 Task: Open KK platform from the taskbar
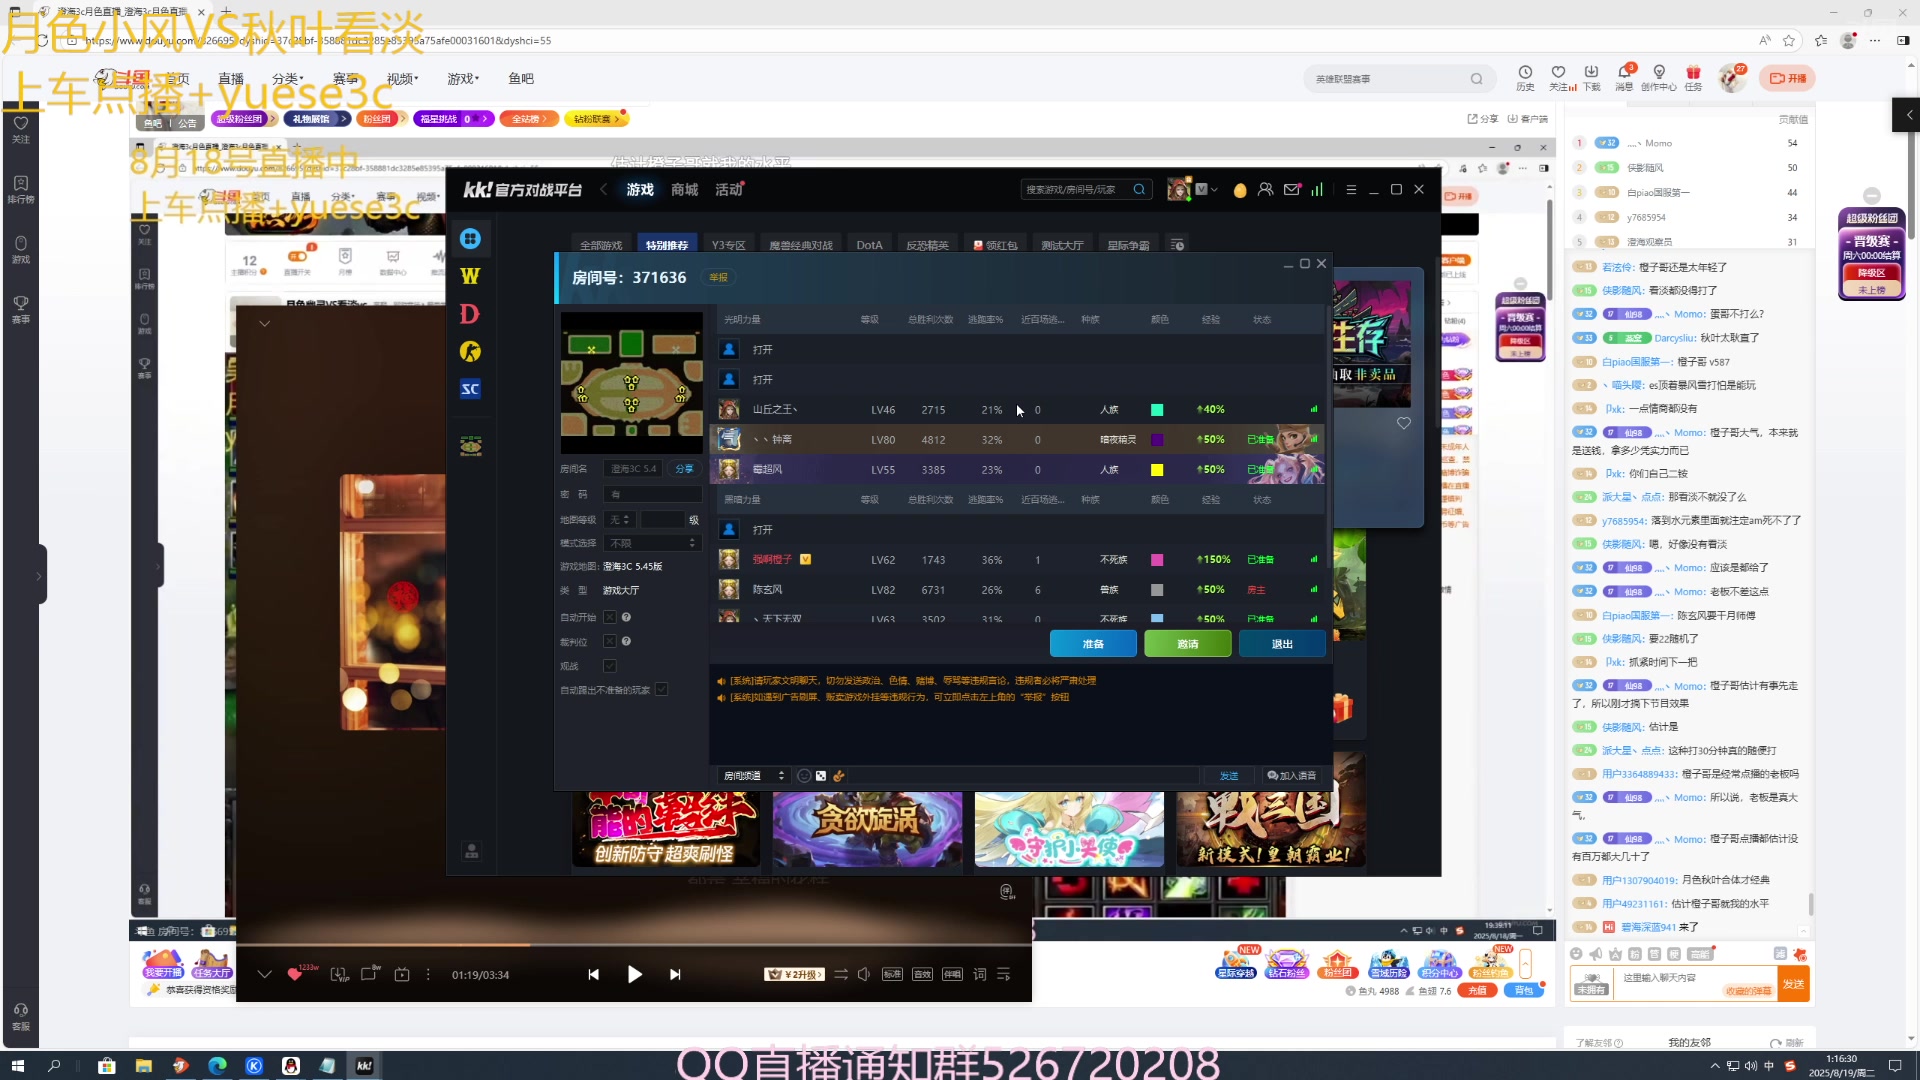point(364,1066)
